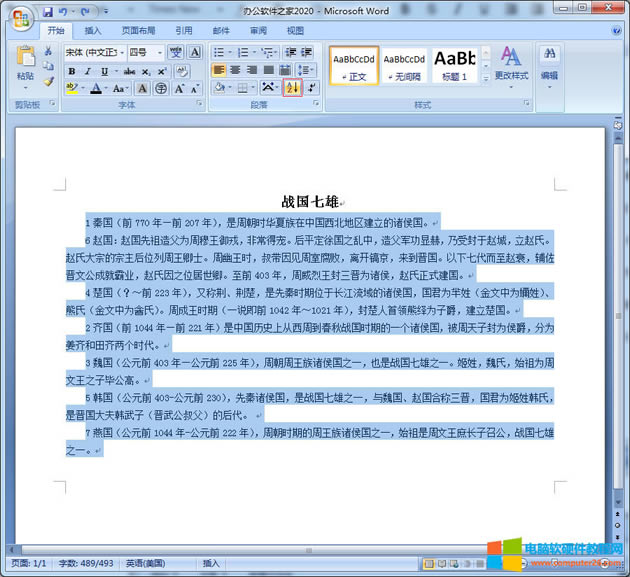This screenshot has height=577, width=630.
Task: Apply Superscript formatting
Action: (x=162, y=72)
